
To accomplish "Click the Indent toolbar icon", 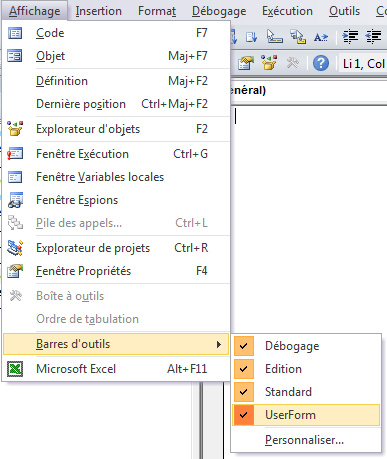I will tap(350, 37).
